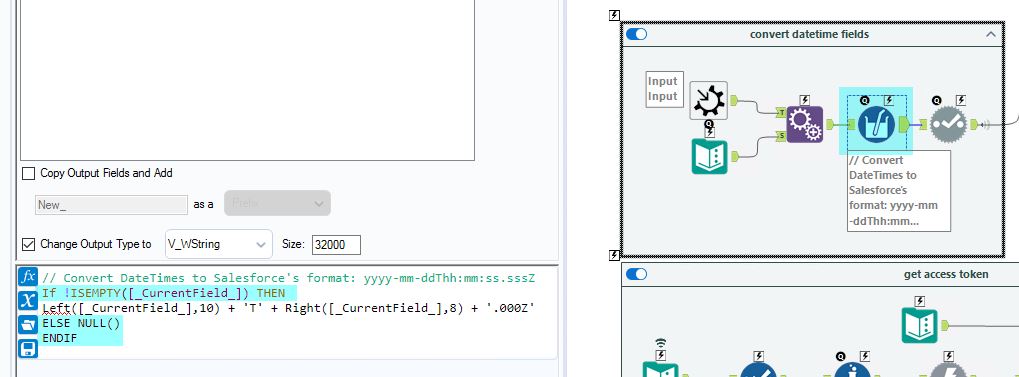Open saved expressions folder icon

27,324
